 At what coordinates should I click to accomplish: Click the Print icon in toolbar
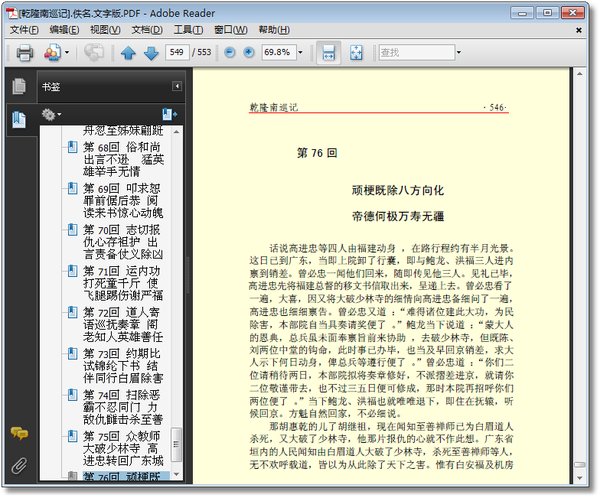pyautogui.click(x=24, y=52)
